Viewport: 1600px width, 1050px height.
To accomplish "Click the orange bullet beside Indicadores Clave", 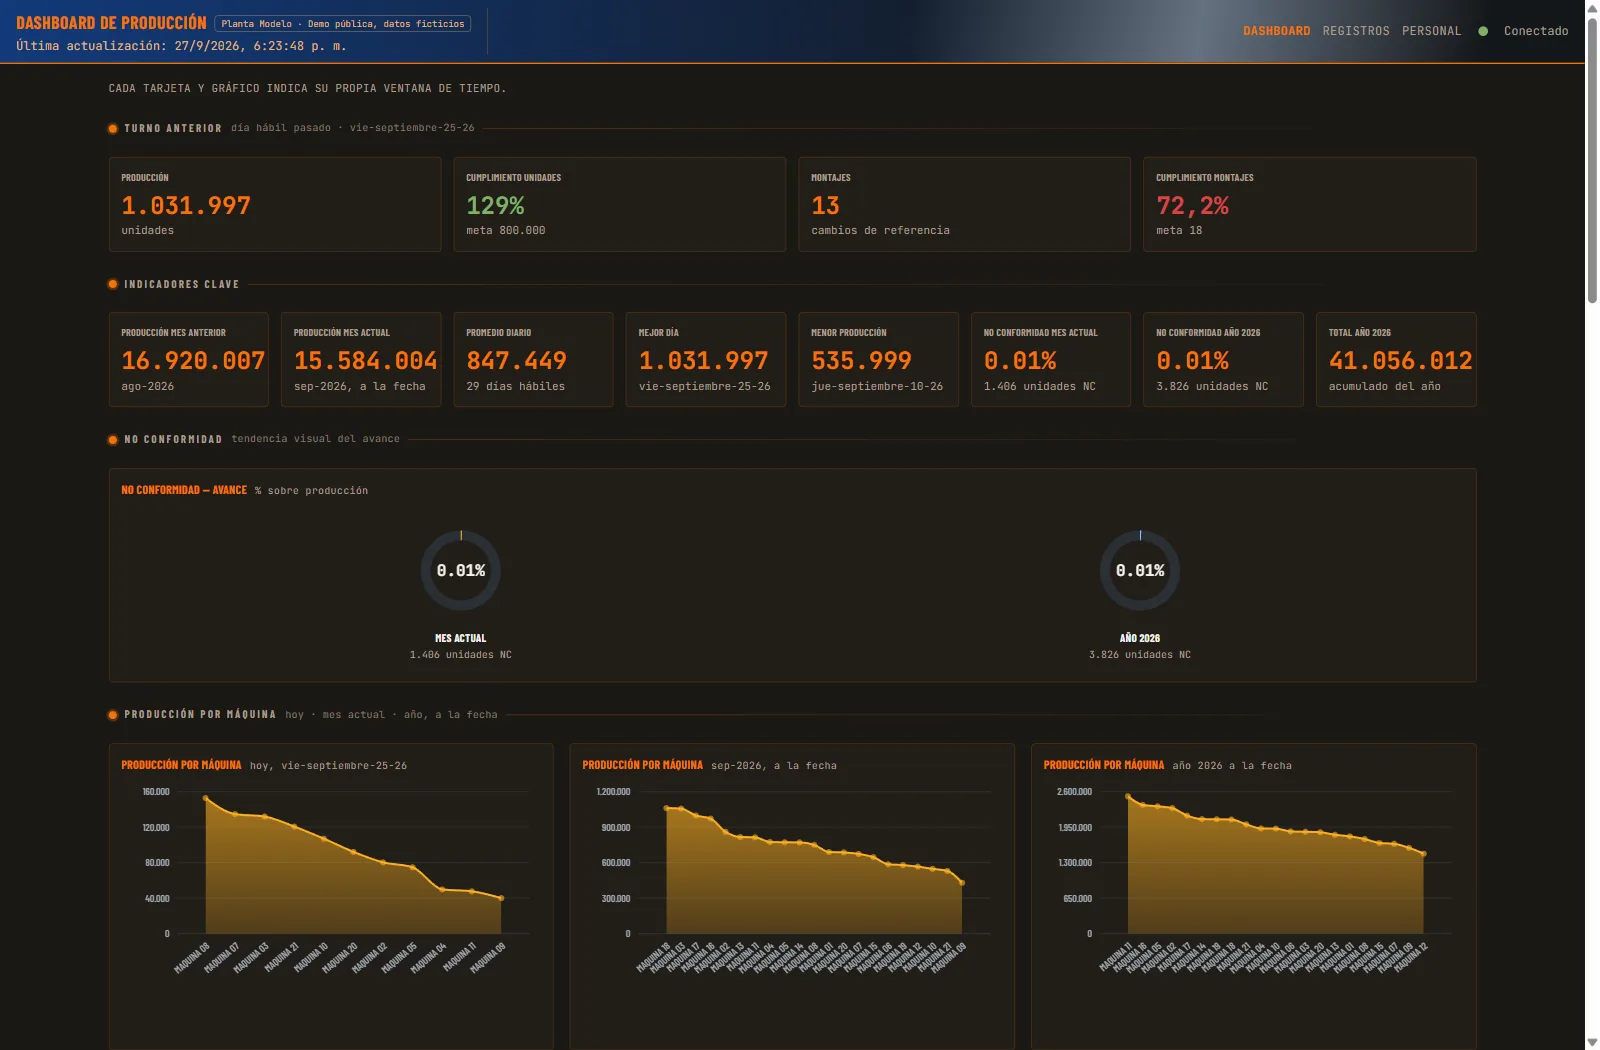I will (x=113, y=284).
